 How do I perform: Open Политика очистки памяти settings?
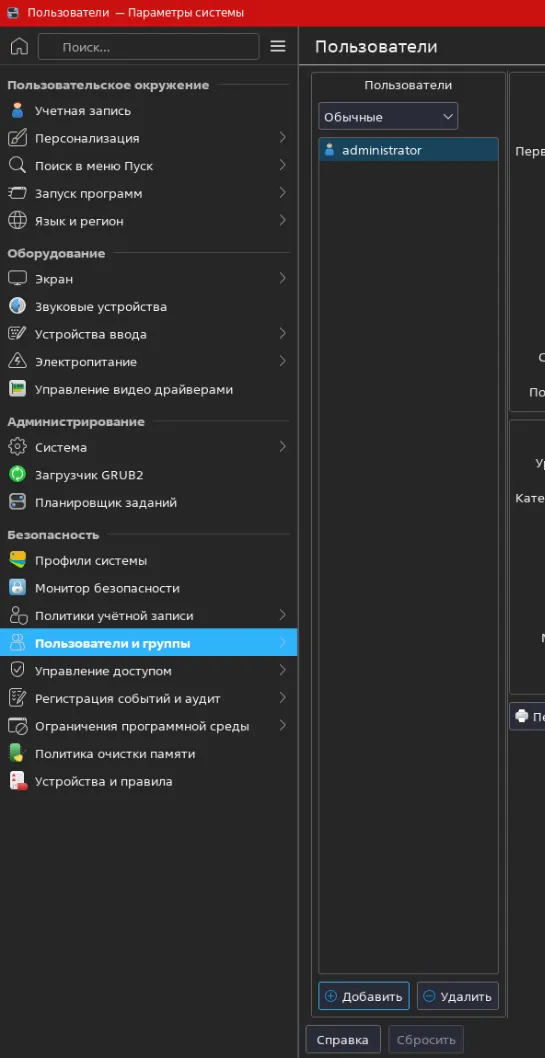pos(148,754)
